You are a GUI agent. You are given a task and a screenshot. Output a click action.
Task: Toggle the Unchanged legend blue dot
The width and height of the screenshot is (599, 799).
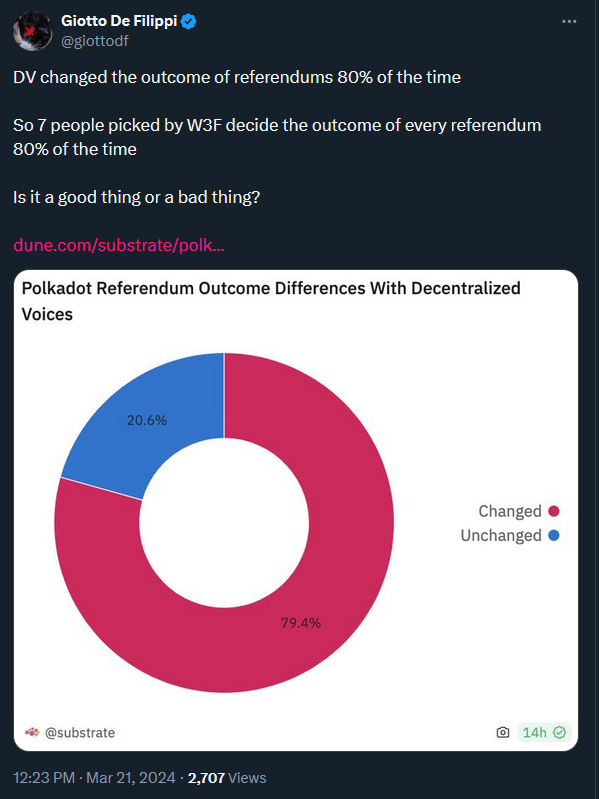[554, 536]
